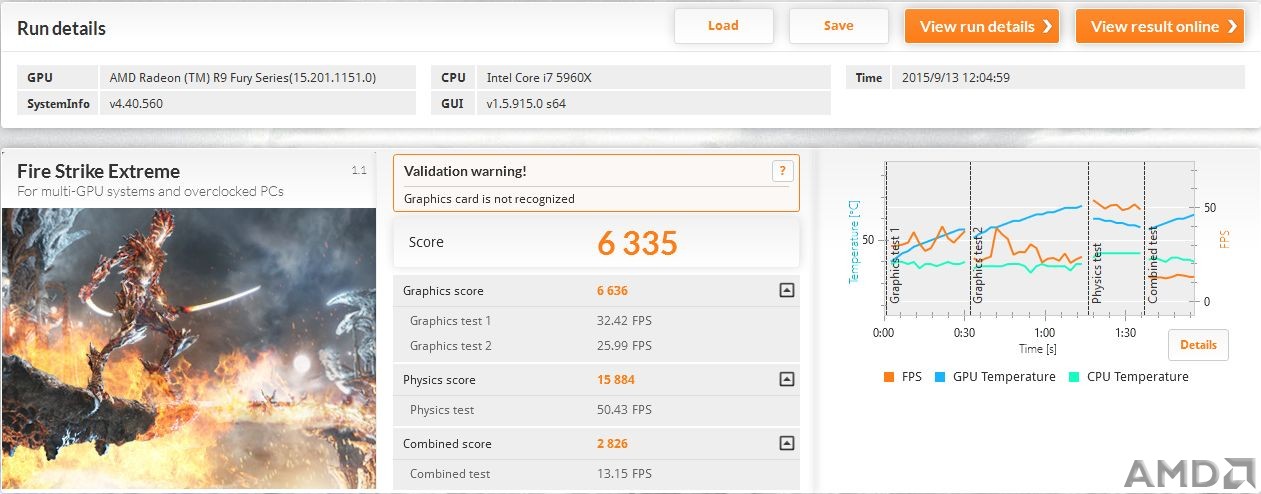The image size is (1261, 494).
Task: Select the Time value 2015/9/13 12:04:59
Action: 956,77
